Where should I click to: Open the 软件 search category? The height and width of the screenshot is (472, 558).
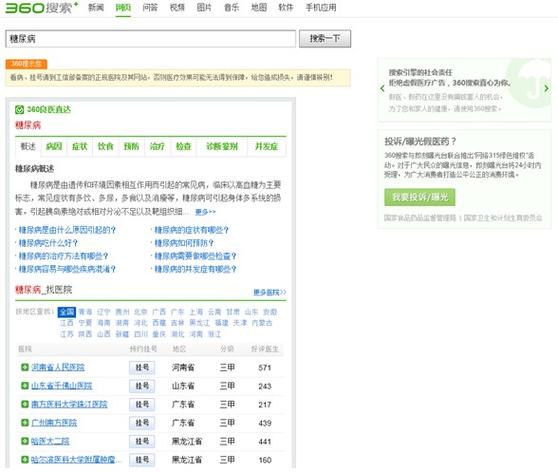286,7
